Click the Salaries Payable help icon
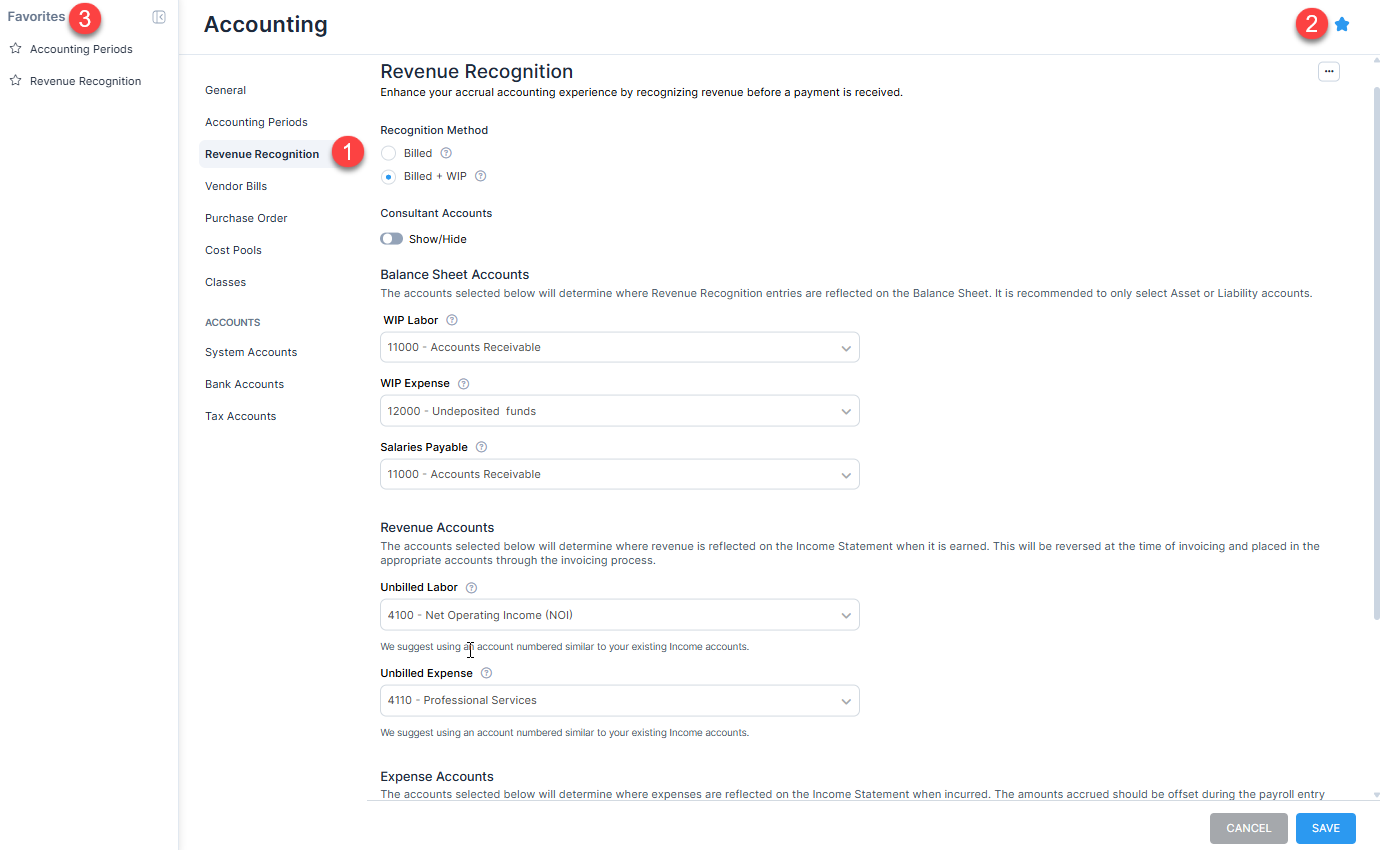Viewport: 1380px width, 850px height. point(481,446)
